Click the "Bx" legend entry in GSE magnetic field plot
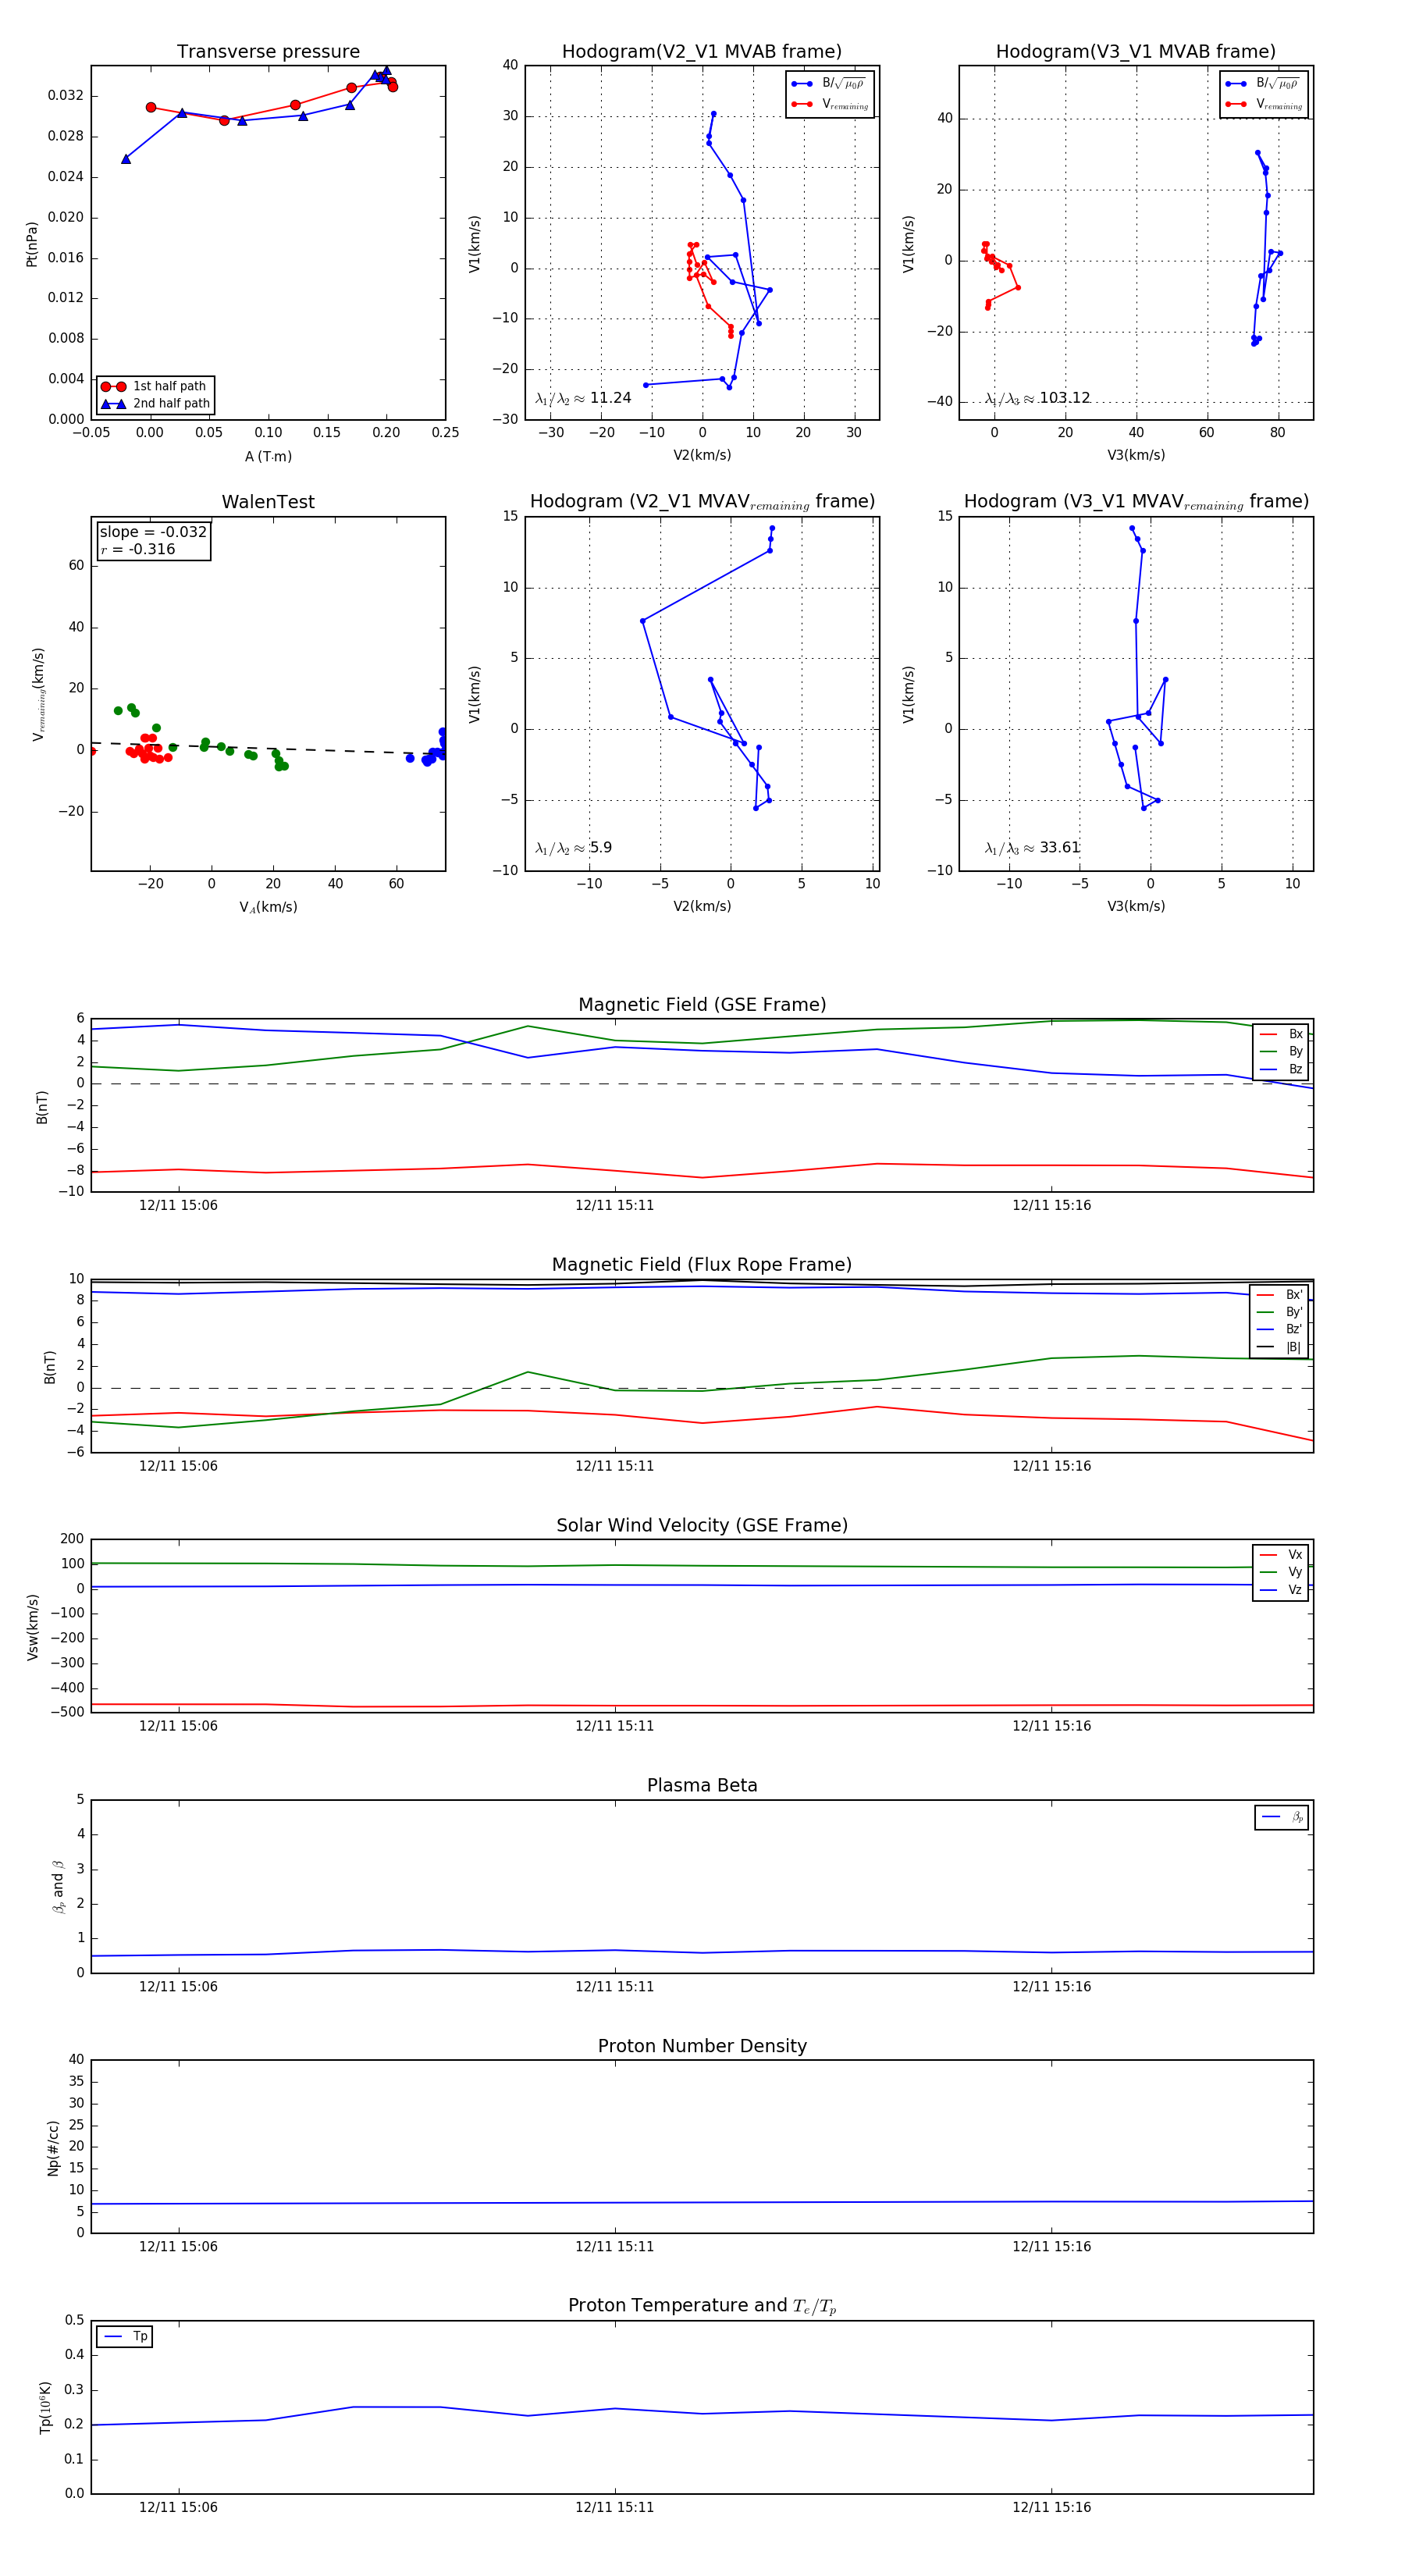The height and width of the screenshot is (2576, 1405). click(1281, 1034)
